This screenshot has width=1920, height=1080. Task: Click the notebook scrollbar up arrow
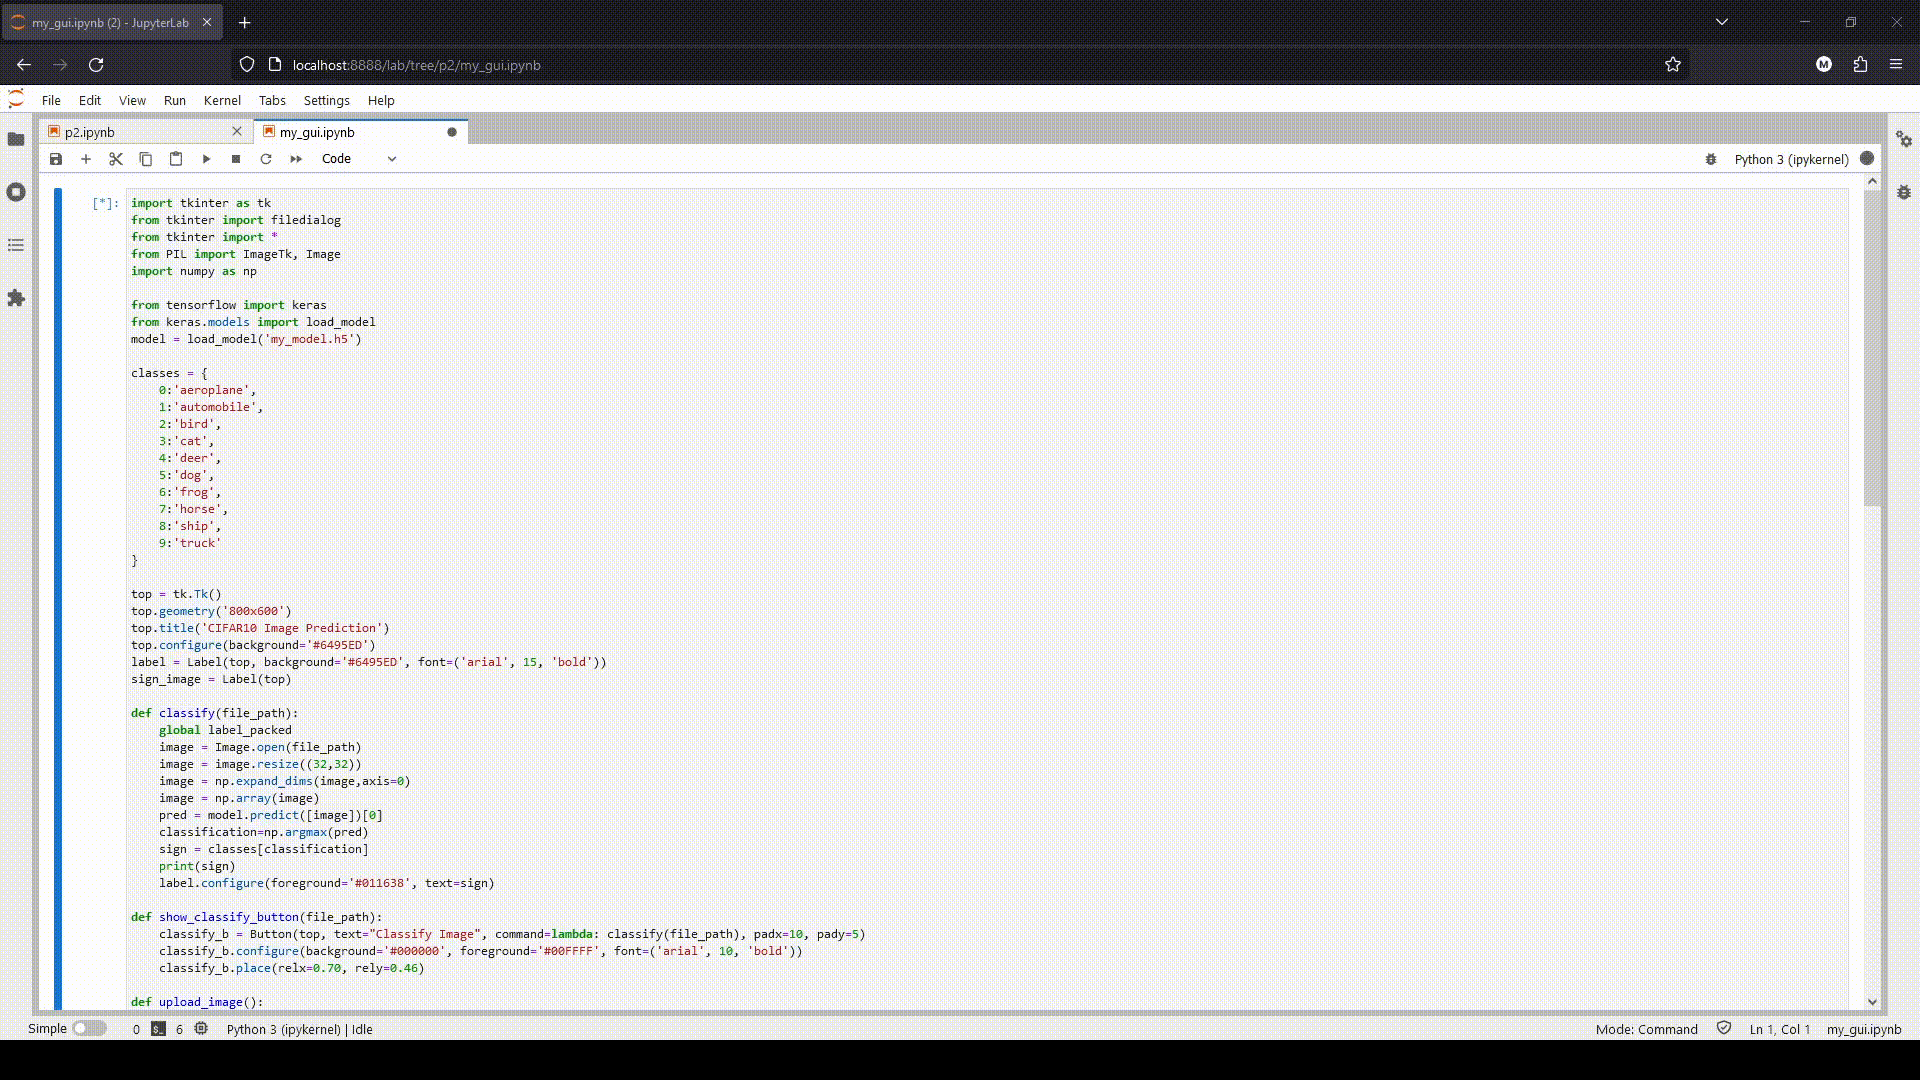coord(1872,182)
